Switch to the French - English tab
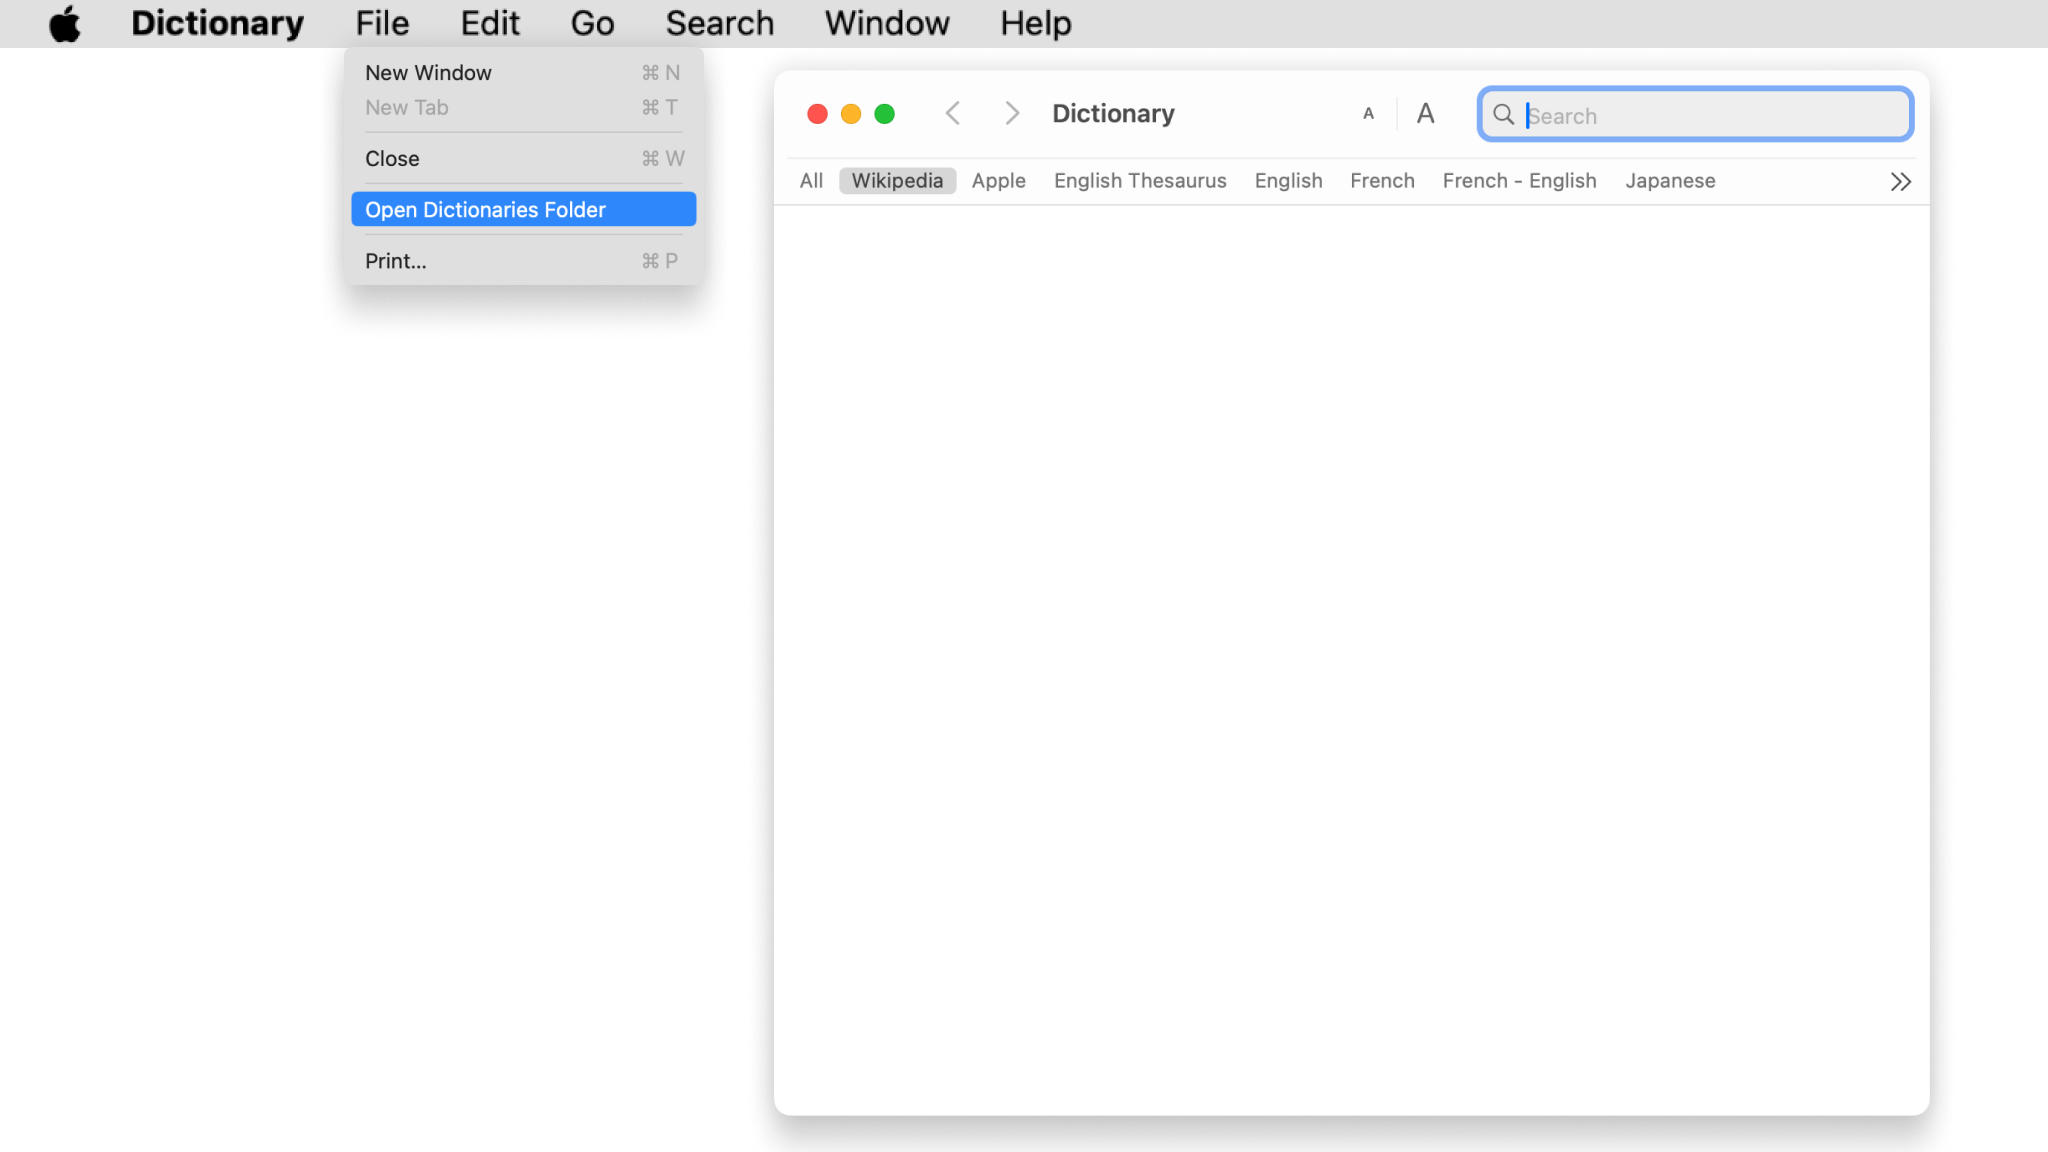This screenshot has width=2048, height=1152. tap(1519, 181)
